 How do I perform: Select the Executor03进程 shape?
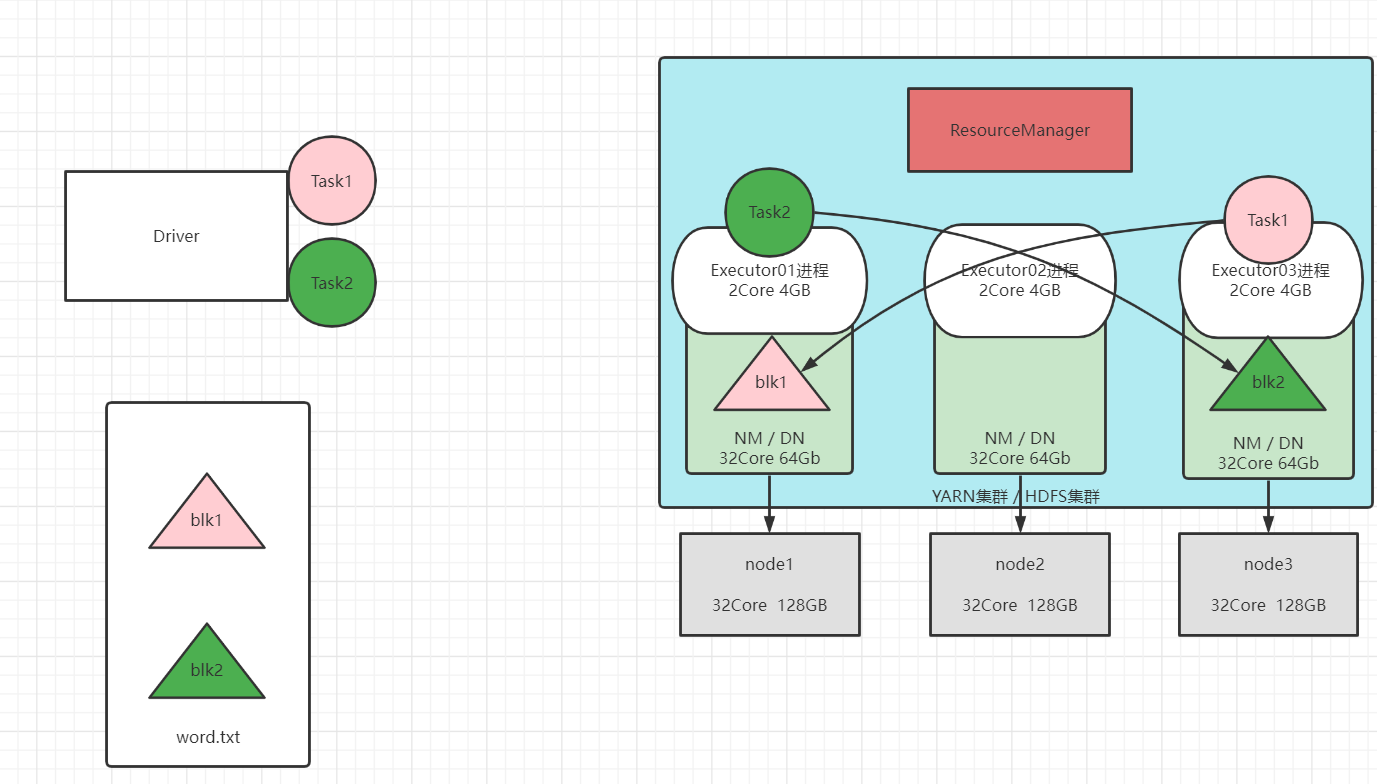pyautogui.click(x=1271, y=280)
